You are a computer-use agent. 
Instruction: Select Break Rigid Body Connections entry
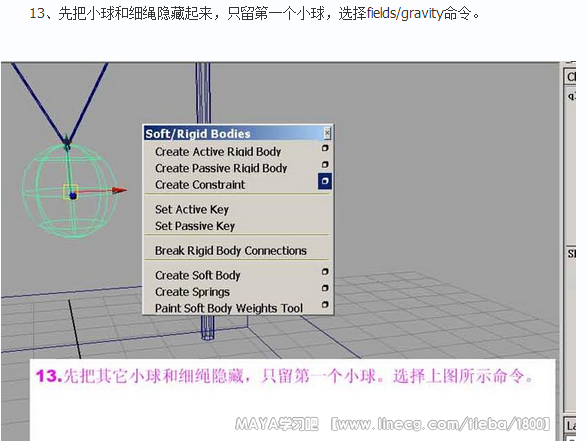pyautogui.click(x=231, y=250)
